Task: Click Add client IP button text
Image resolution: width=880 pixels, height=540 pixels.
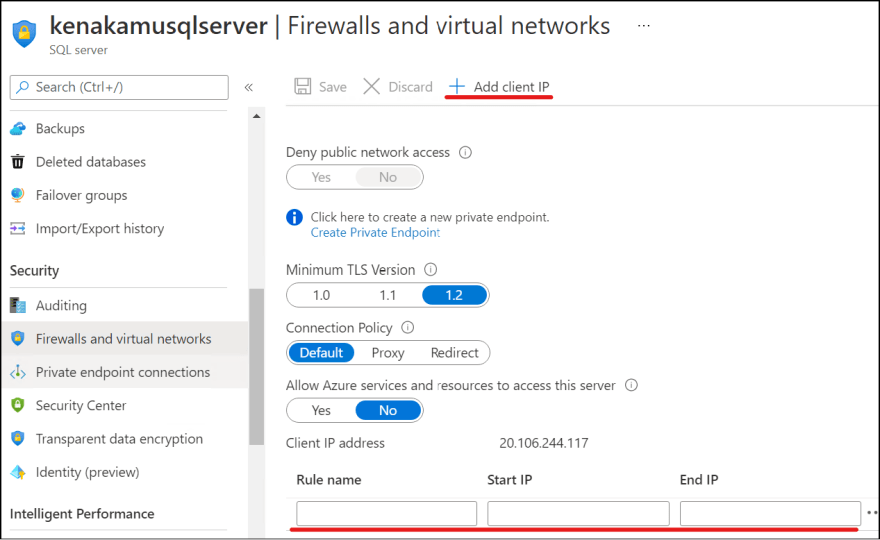Action: coord(511,87)
